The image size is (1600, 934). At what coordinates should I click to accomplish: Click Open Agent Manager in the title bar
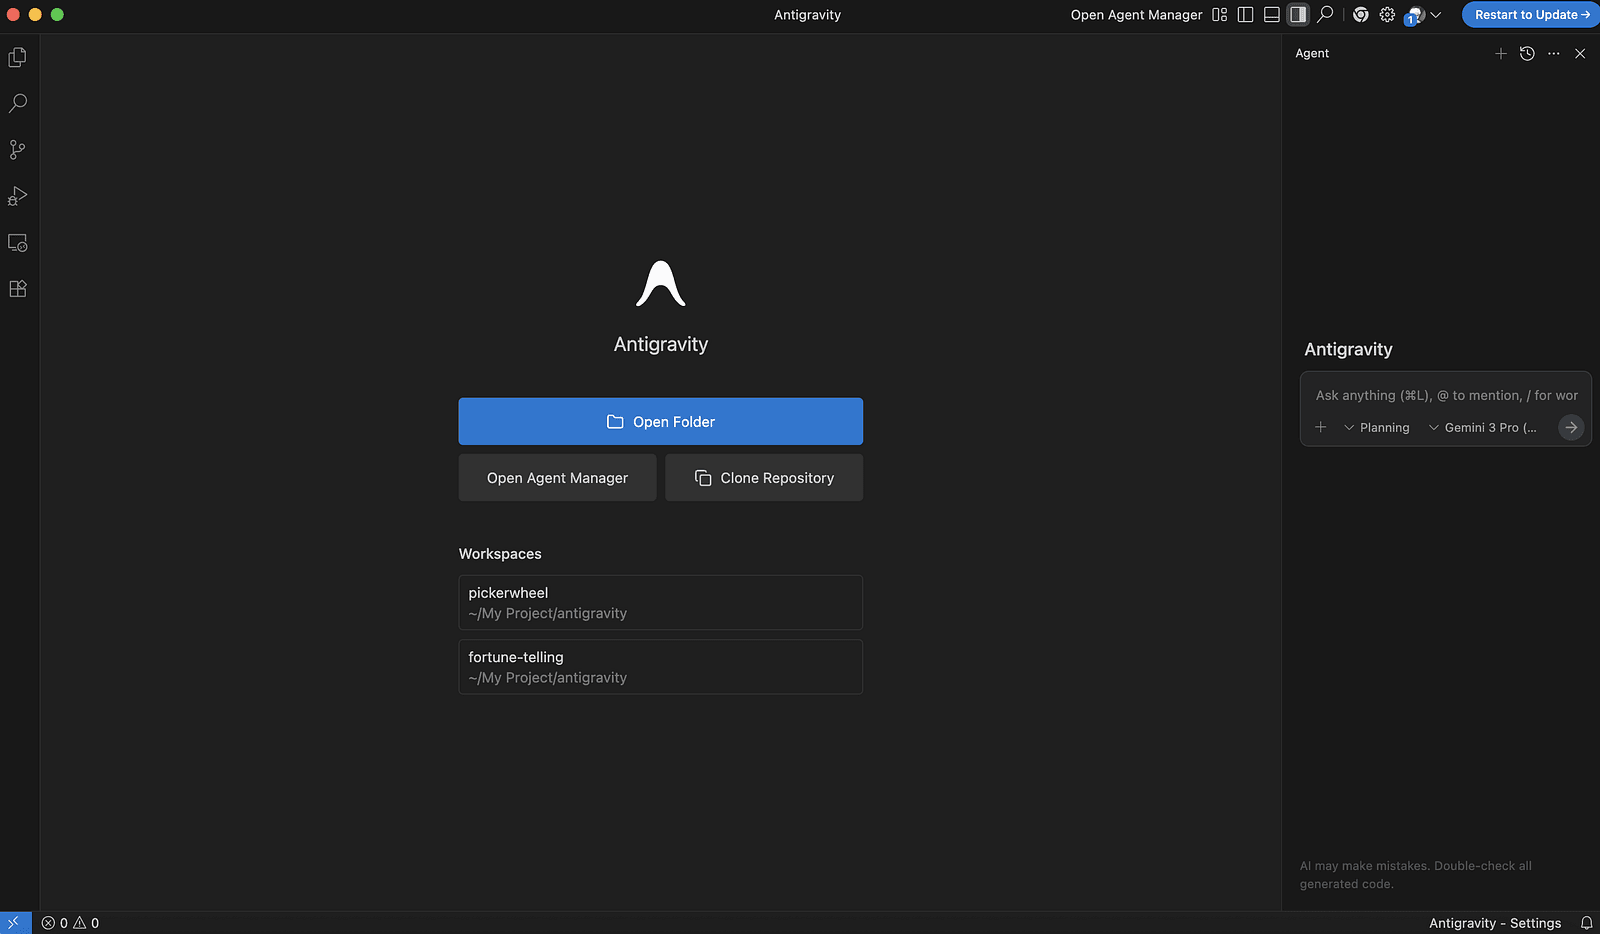pyautogui.click(x=1136, y=15)
